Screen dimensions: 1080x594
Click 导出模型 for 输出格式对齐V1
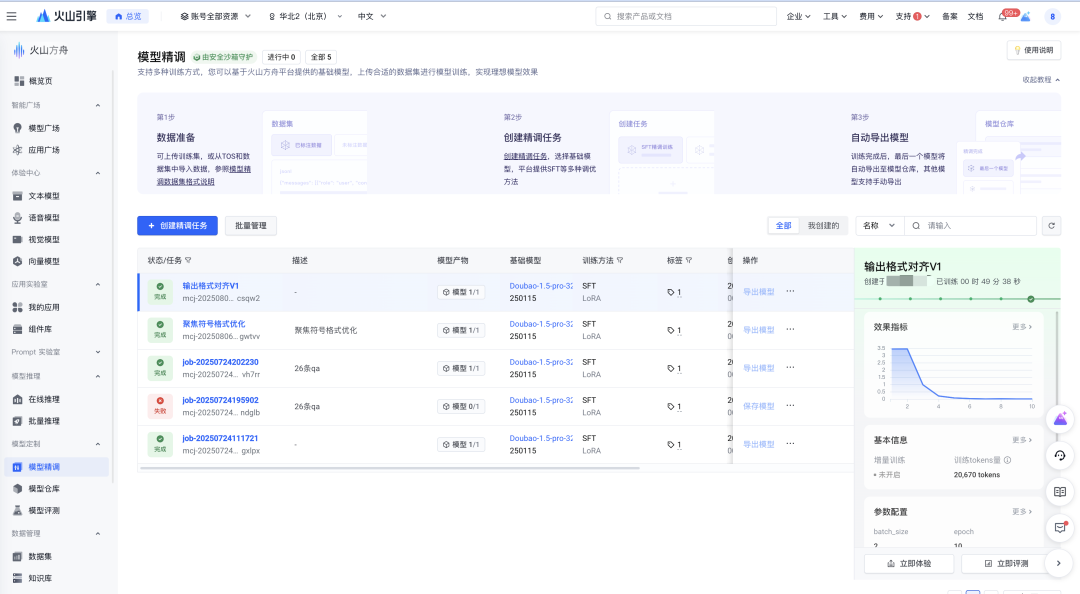tap(758, 292)
